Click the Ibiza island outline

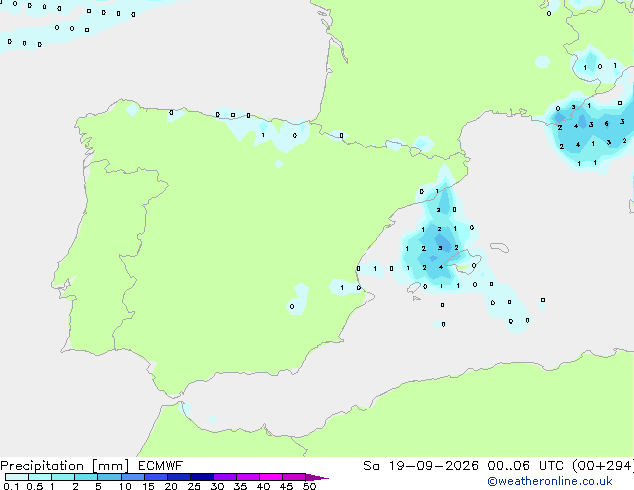[x=414, y=288]
